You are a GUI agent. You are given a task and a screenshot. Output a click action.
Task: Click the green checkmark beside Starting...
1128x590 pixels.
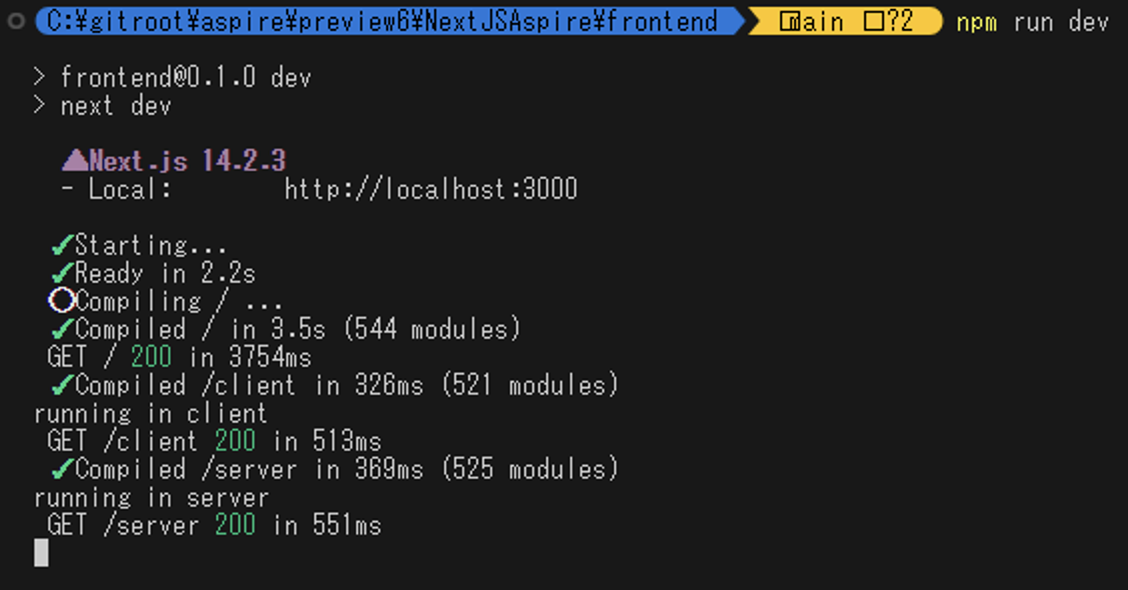pos(62,246)
